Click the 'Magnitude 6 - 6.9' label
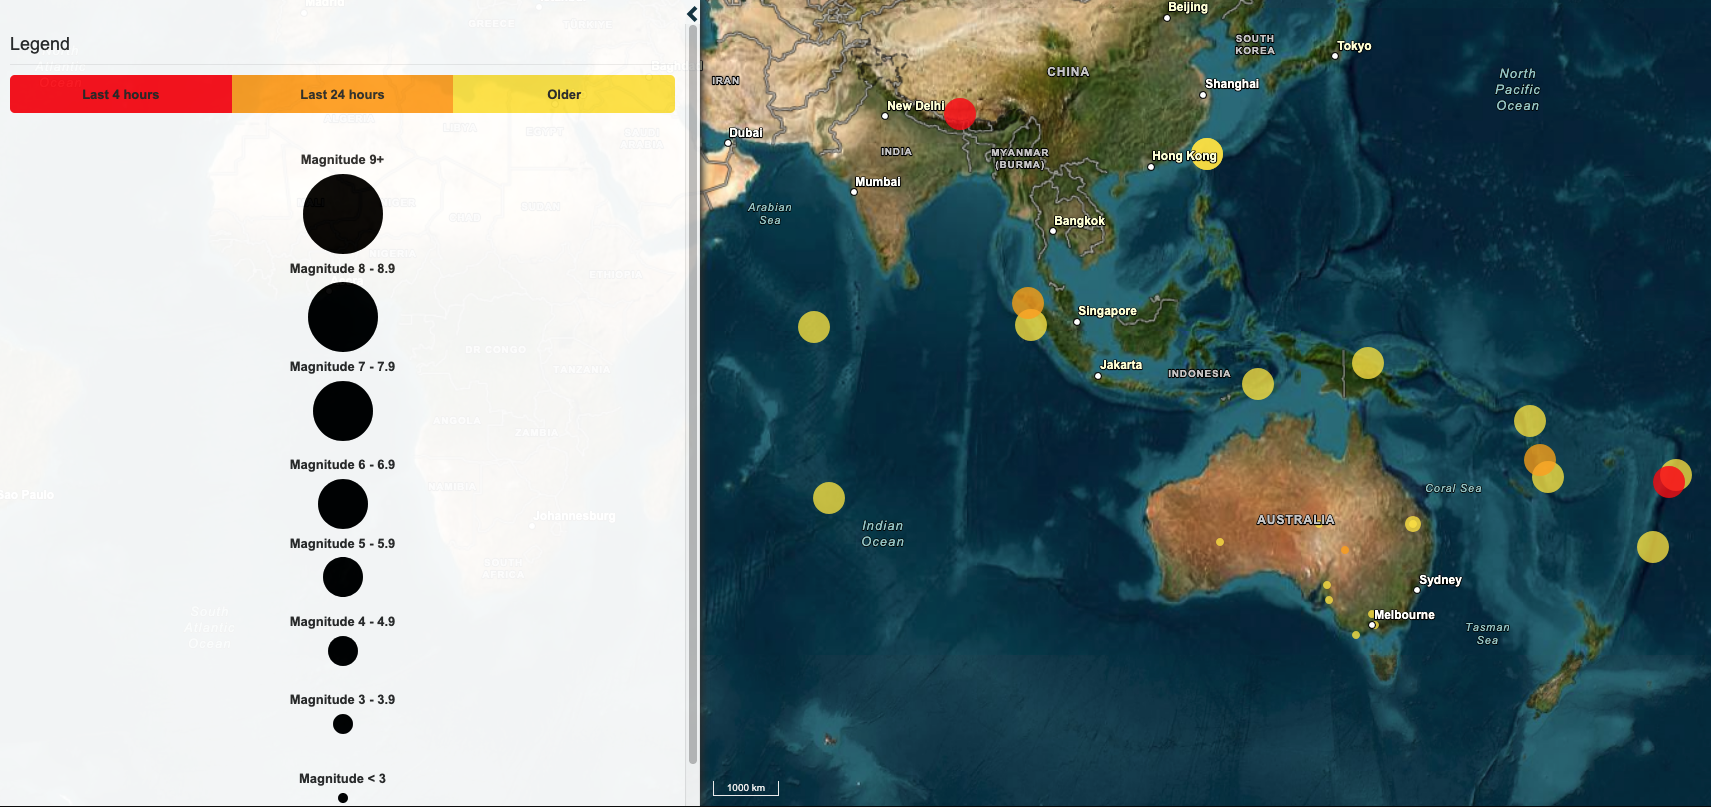Image resolution: width=1711 pixels, height=807 pixels. click(x=342, y=465)
